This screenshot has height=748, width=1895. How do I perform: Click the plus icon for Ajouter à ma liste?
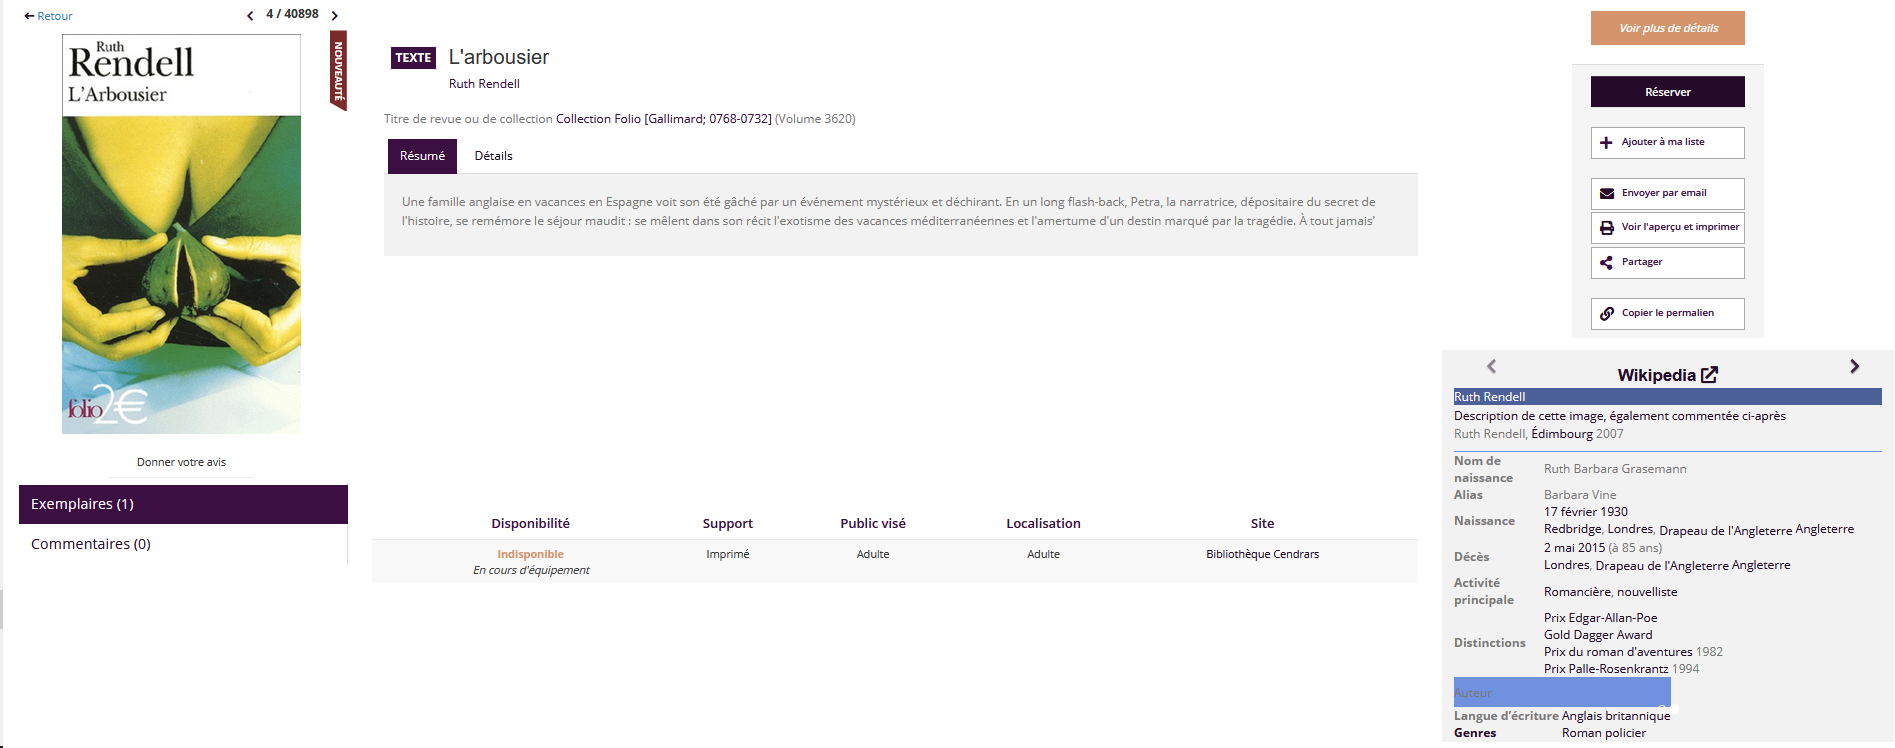1606,143
